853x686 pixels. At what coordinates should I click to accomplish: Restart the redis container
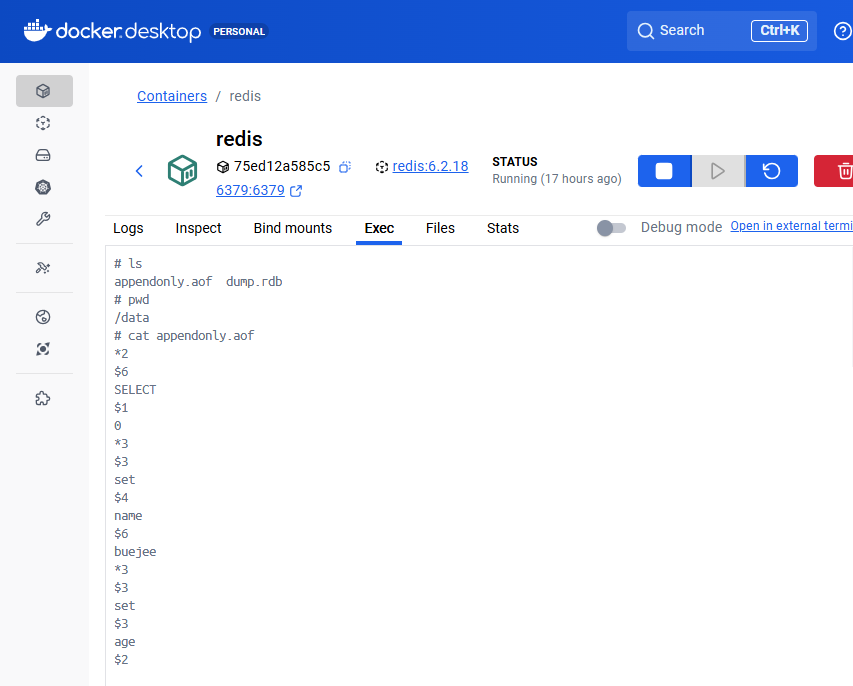click(x=771, y=171)
